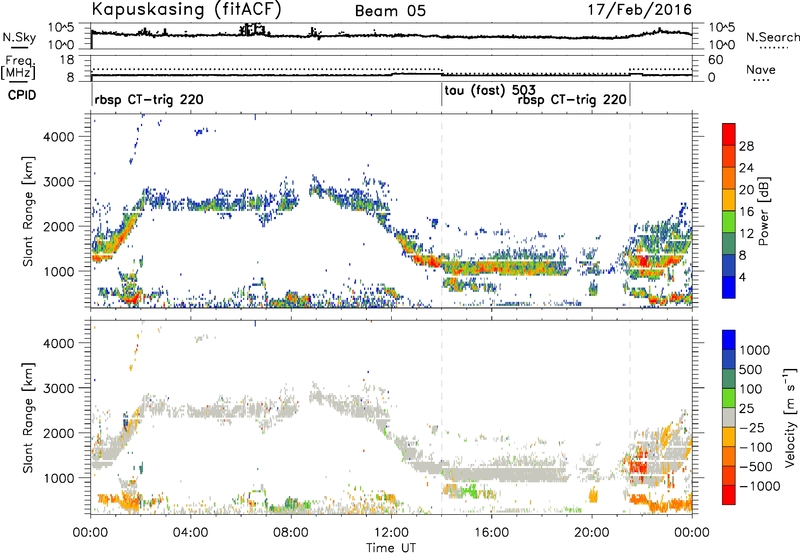Click the "500" label on Velocity color bar

coord(751,370)
